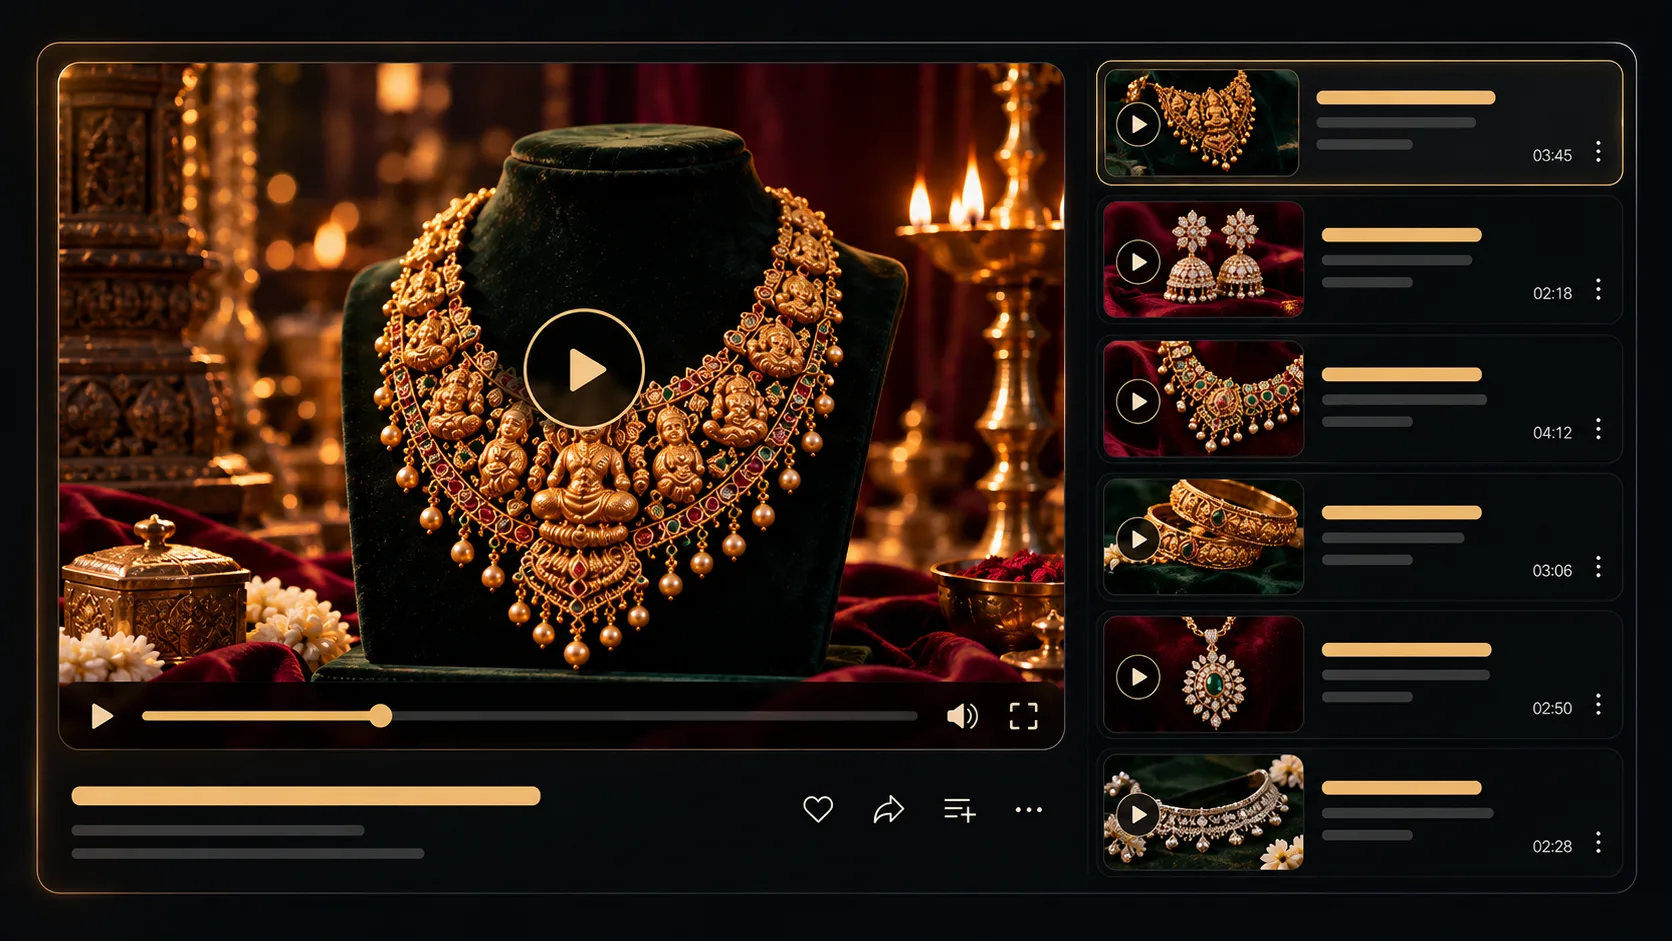Click the 02:18 duration label
The width and height of the screenshot is (1672, 941).
point(1552,294)
